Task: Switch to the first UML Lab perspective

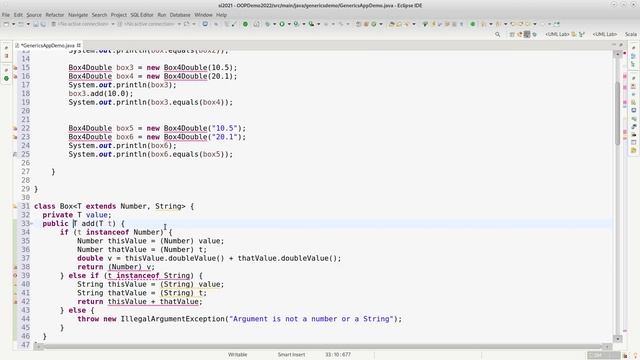Action: [x=557, y=34]
